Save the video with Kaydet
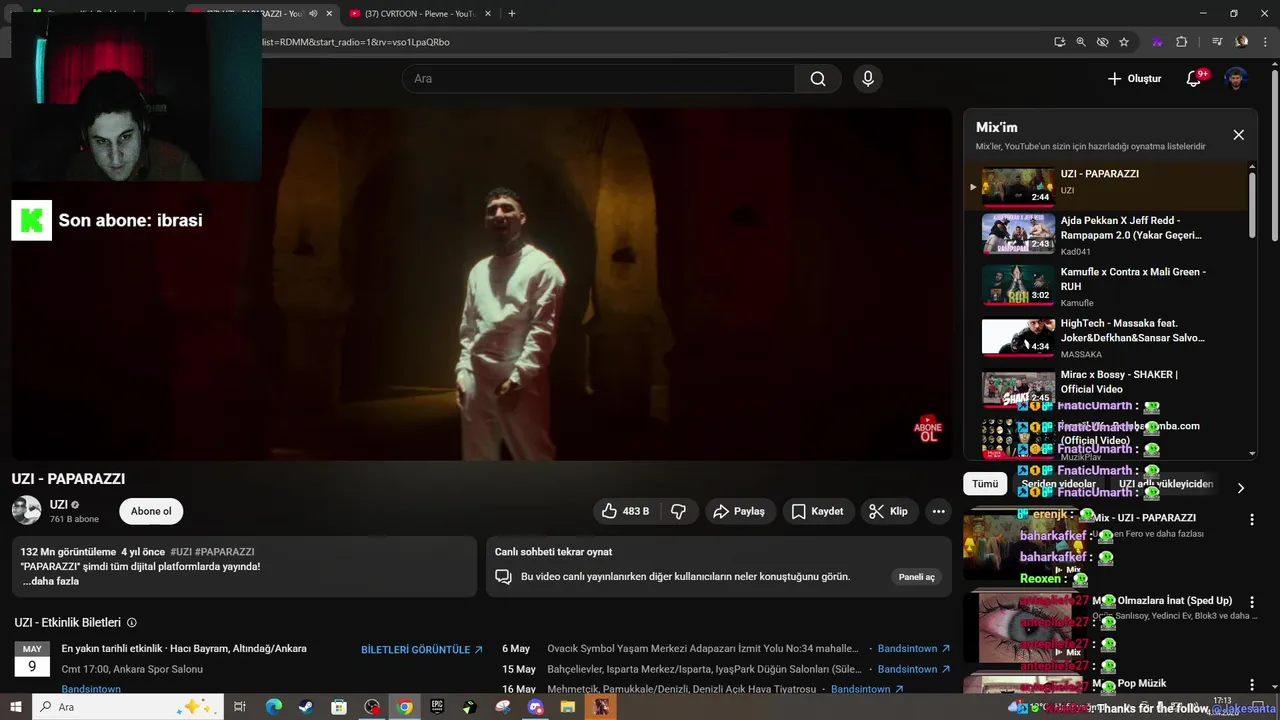The image size is (1280, 720). pyautogui.click(x=818, y=511)
